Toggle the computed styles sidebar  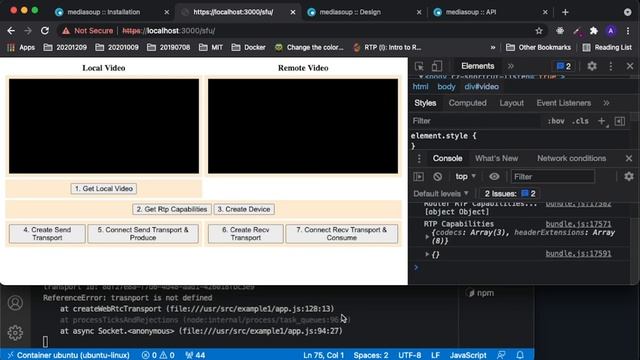pyautogui.click(x=620, y=121)
